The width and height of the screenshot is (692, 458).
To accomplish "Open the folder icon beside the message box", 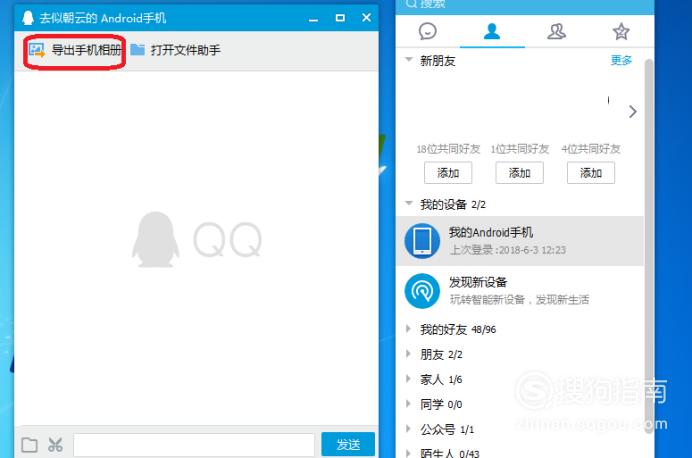I will (x=29, y=445).
